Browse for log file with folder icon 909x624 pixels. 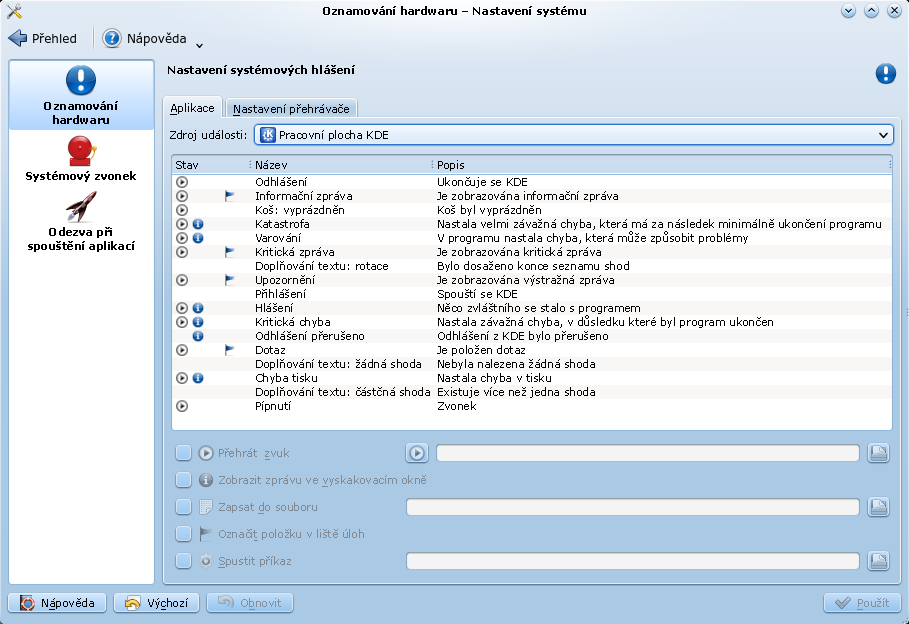878,507
